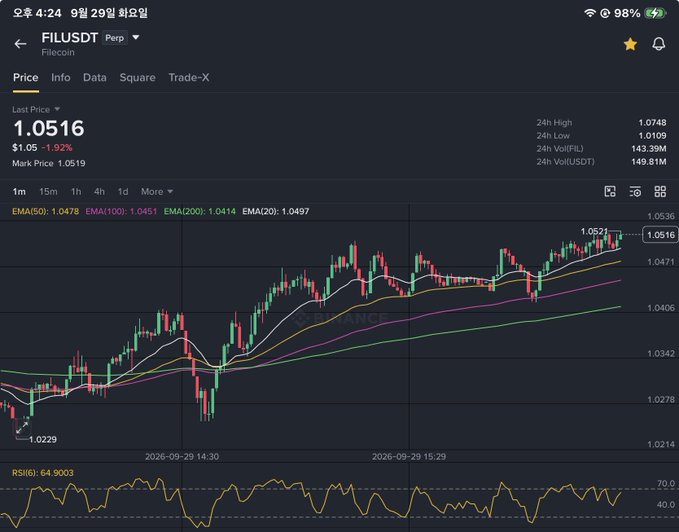Viewport: 679px width, 532px height.
Task: Tap the battery charging indicator
Action: (x=655, y=13)
